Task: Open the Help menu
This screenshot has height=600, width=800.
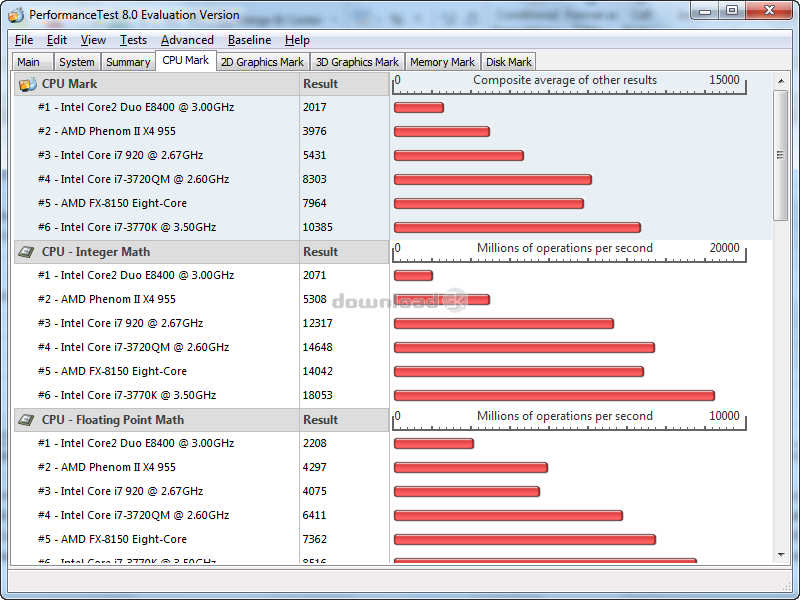Action: coord(297,40)
